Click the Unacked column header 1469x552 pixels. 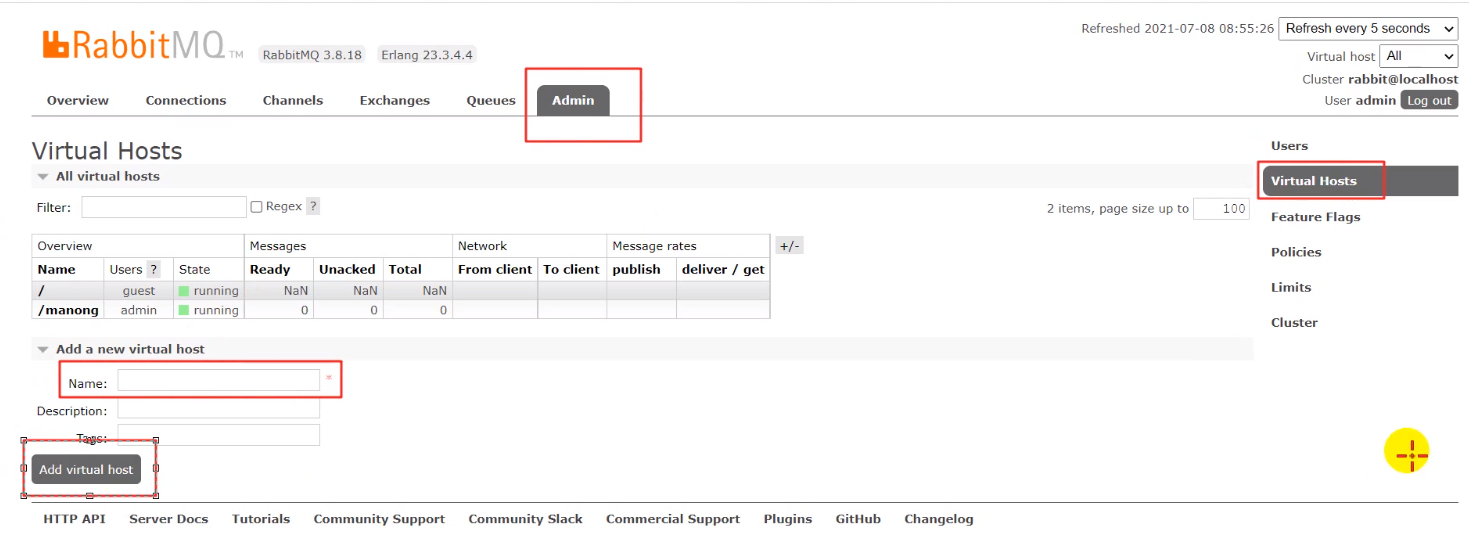coord(347,269)
